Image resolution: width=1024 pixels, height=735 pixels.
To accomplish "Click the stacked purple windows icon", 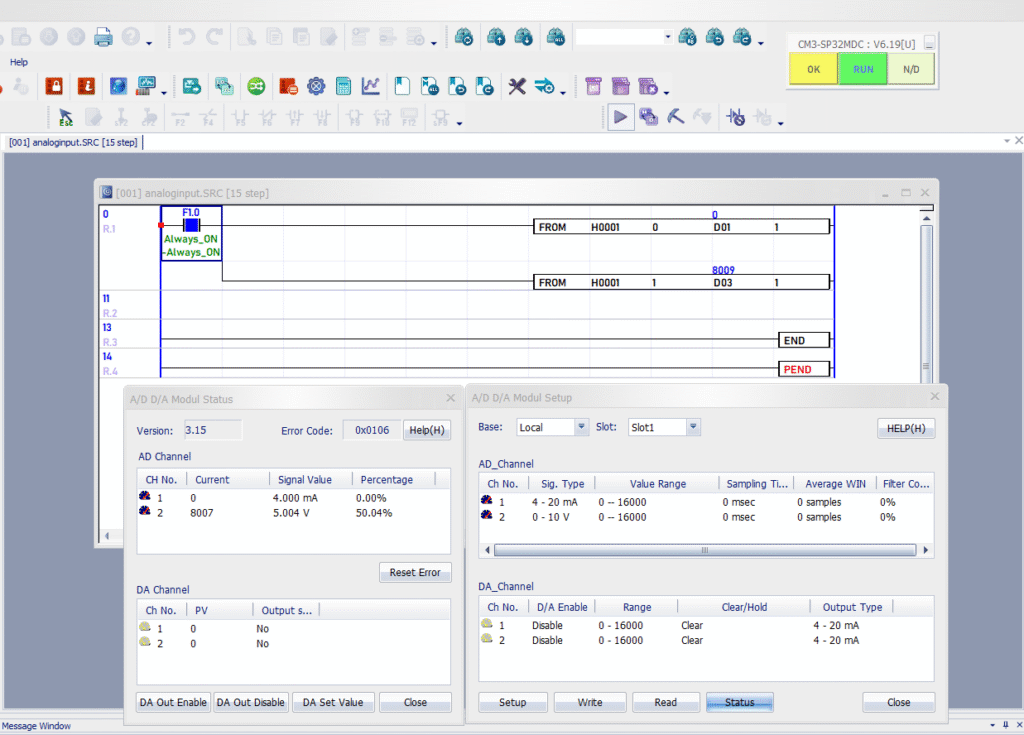I will 620,86.
